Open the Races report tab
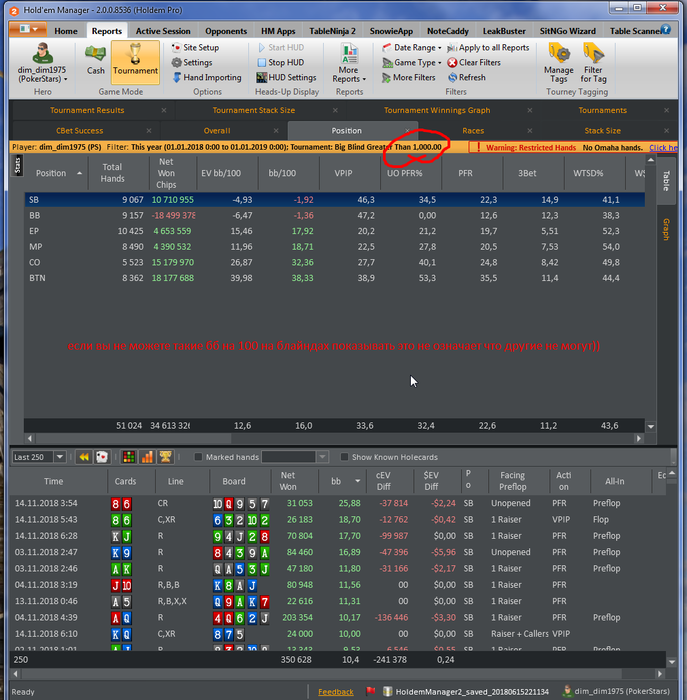The height and width of the screenshot is (700, 687). point(473,131)
